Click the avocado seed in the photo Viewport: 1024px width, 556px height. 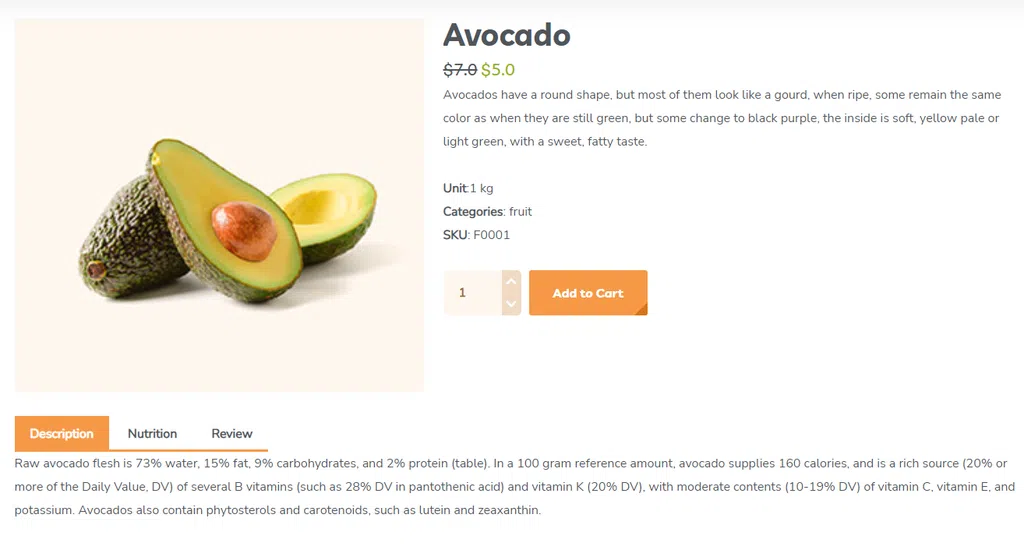244,231
